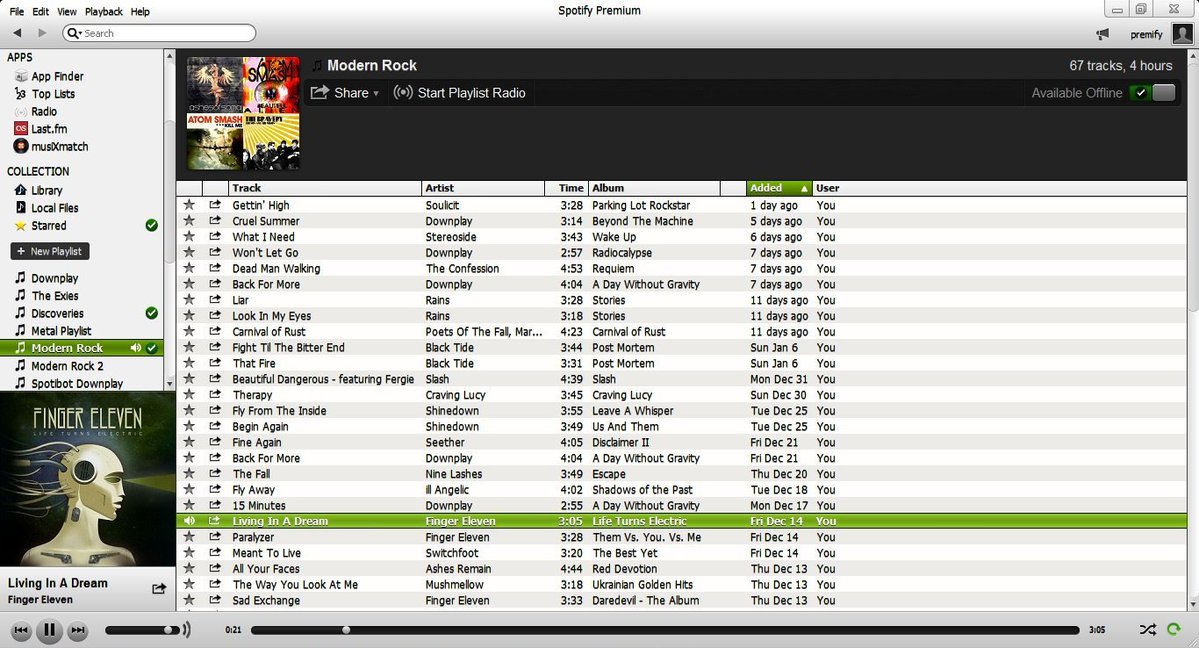Sort by Added column

[778, 188]
